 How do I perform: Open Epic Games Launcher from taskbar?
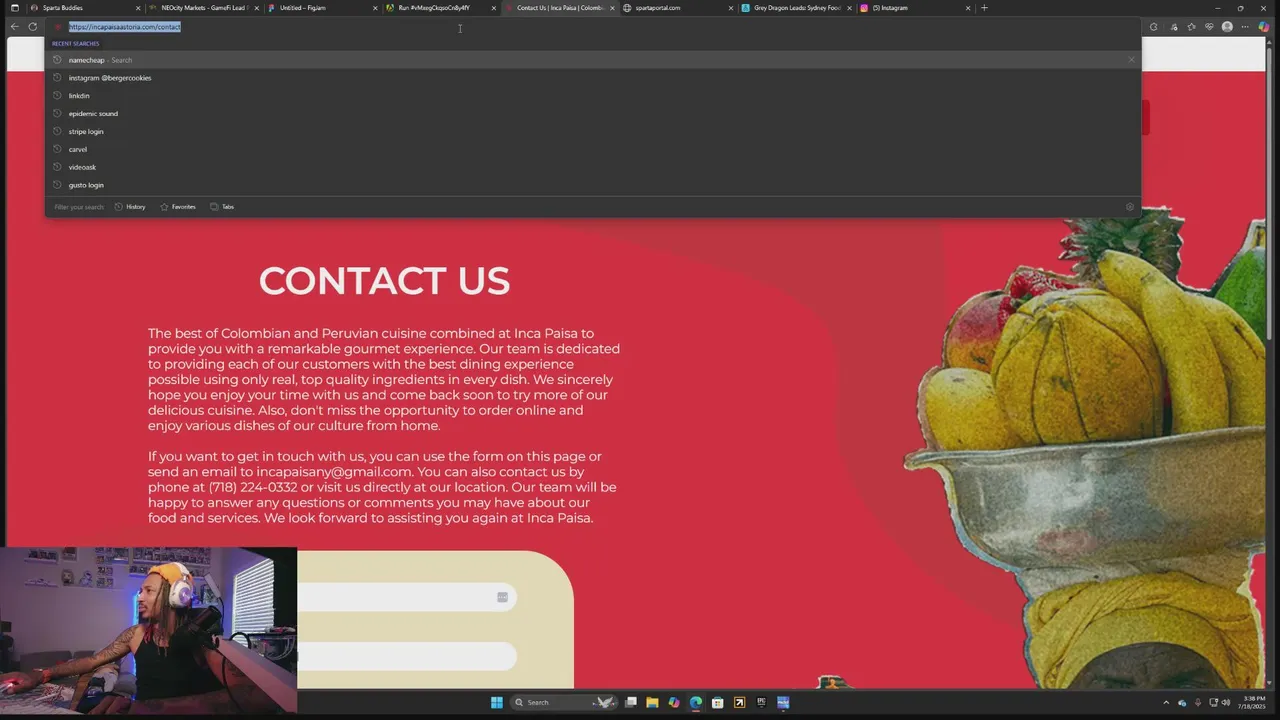point(761,702)
